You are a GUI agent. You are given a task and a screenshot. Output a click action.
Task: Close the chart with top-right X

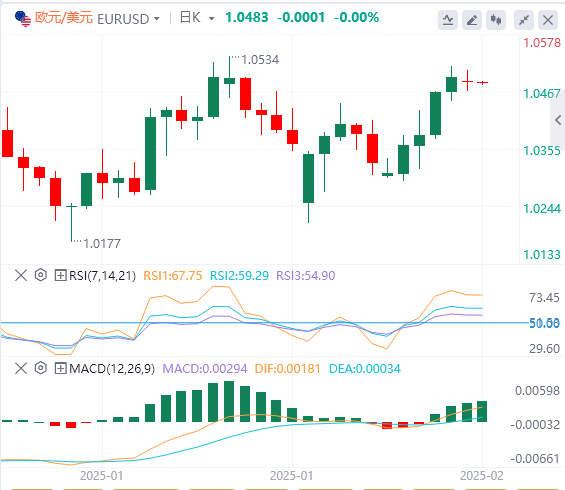click(x=548, y=20)
